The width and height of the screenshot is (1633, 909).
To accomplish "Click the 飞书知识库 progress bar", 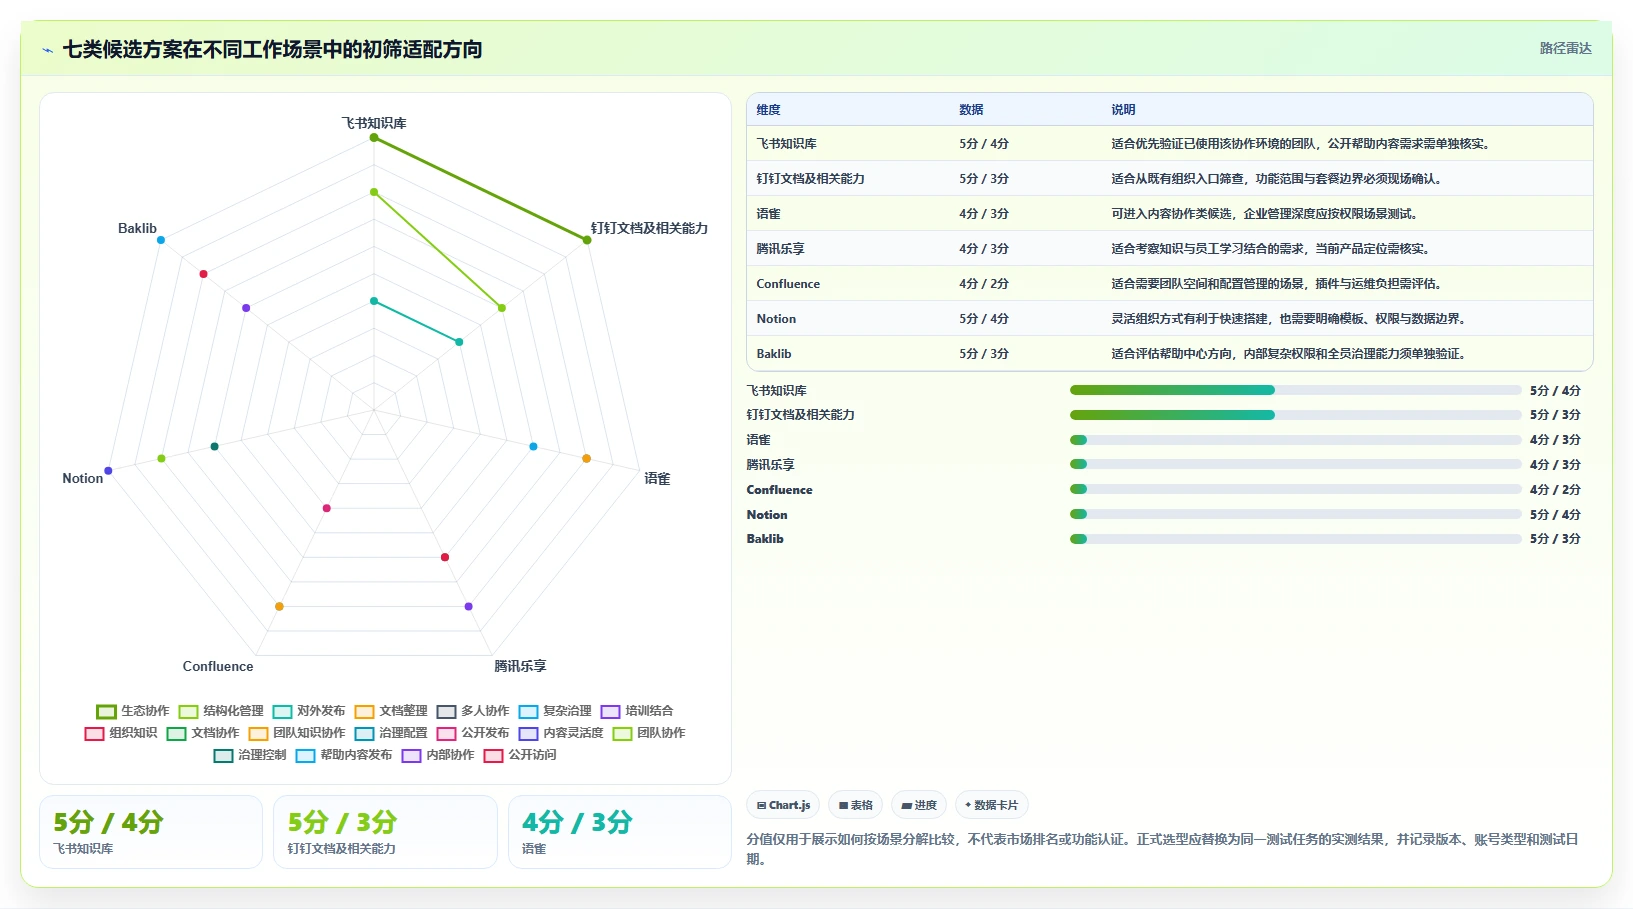I will pyautogui.click(x=1295, y=390).
